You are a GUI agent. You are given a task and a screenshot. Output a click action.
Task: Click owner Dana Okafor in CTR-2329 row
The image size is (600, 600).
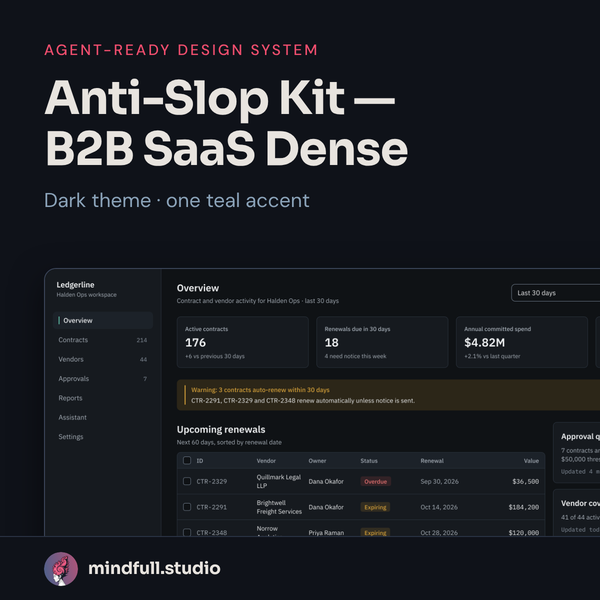click(x=326, y=481)
